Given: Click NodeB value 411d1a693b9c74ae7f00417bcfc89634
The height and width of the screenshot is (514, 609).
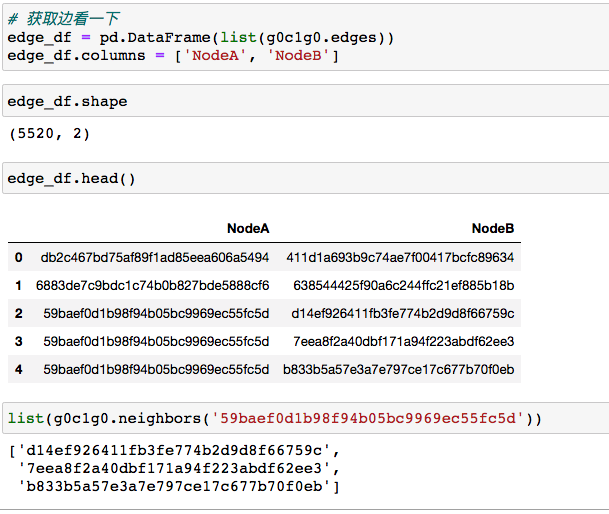Looking at the screenshot, I should [400, 257].
